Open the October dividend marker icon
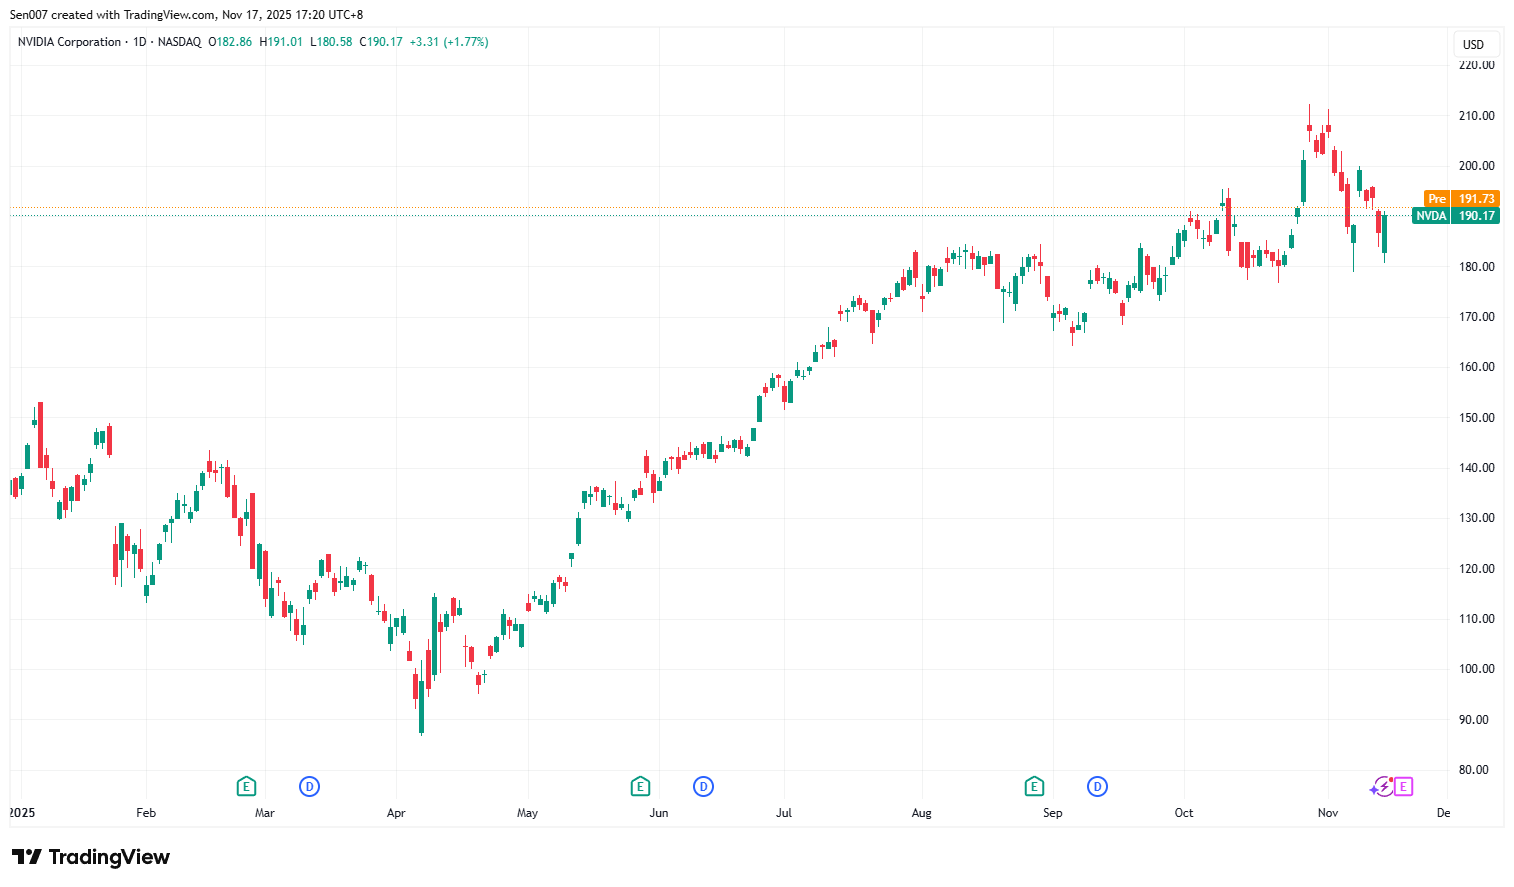1514x887 pixels. pyautogui.click(x=1097, y=787)
